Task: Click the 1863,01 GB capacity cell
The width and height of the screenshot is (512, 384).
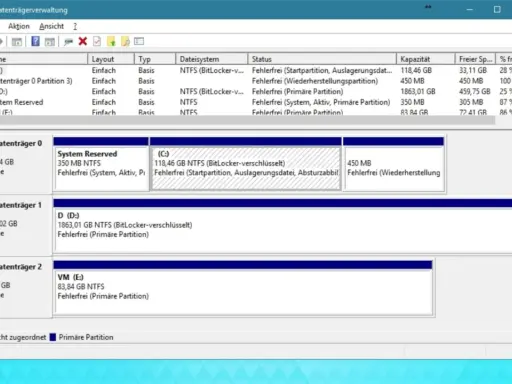Action: pyautogui.click(x=418, y=91)
